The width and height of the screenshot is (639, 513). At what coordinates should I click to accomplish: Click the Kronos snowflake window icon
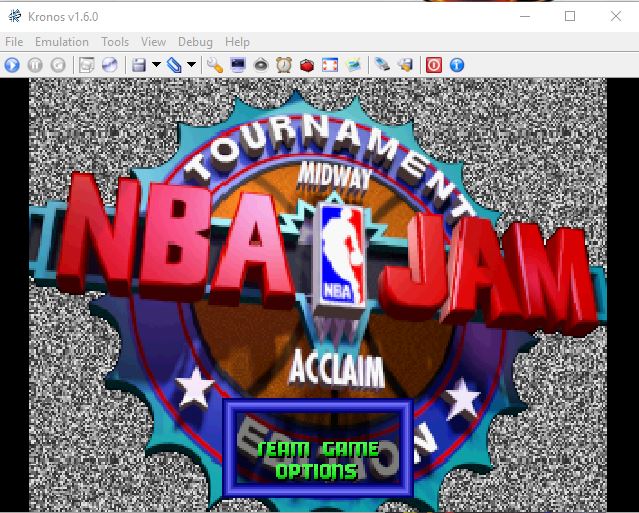(x=15, y=17)
